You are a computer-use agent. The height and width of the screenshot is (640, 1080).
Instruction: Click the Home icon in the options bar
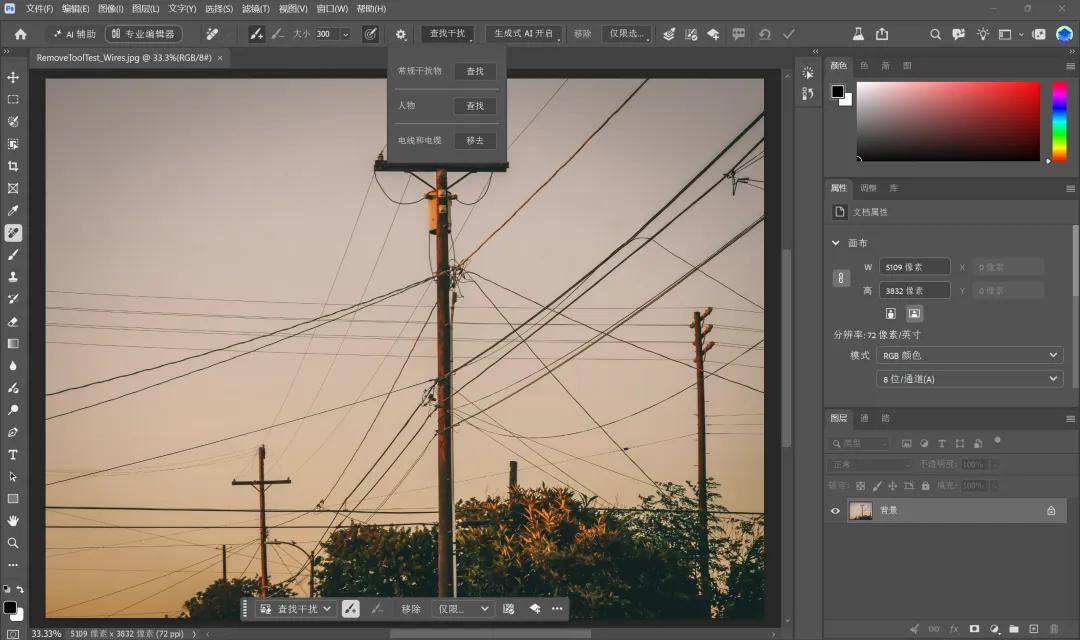coord(21,34)
